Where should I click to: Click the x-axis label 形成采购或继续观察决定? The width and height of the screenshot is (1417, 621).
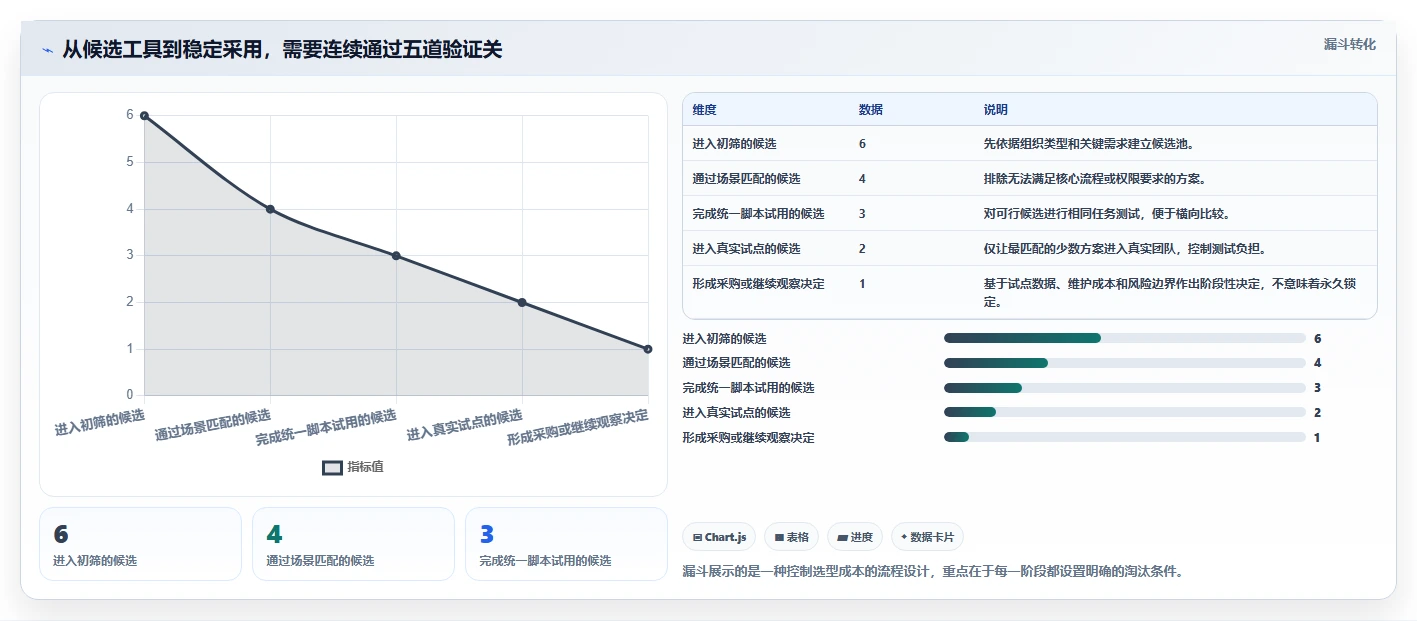[x=578, y=428]
